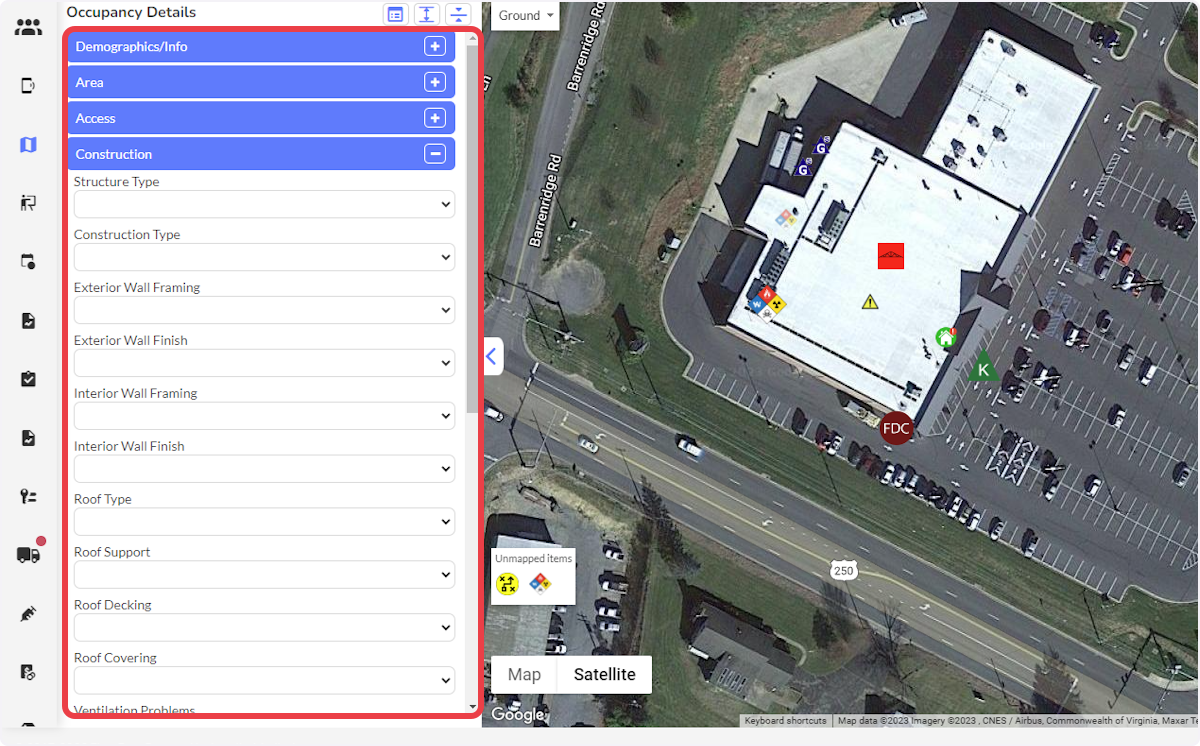Click the Unmapped items label
This screenshot has width=1200, height=746.
533,558
